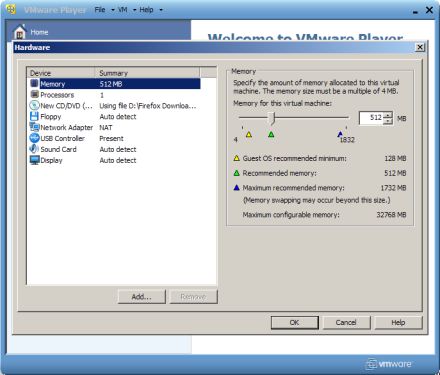The height and width of the screenshot is (375, 440).
Task: Select the USB Controller device row
Action: (115, 138)
